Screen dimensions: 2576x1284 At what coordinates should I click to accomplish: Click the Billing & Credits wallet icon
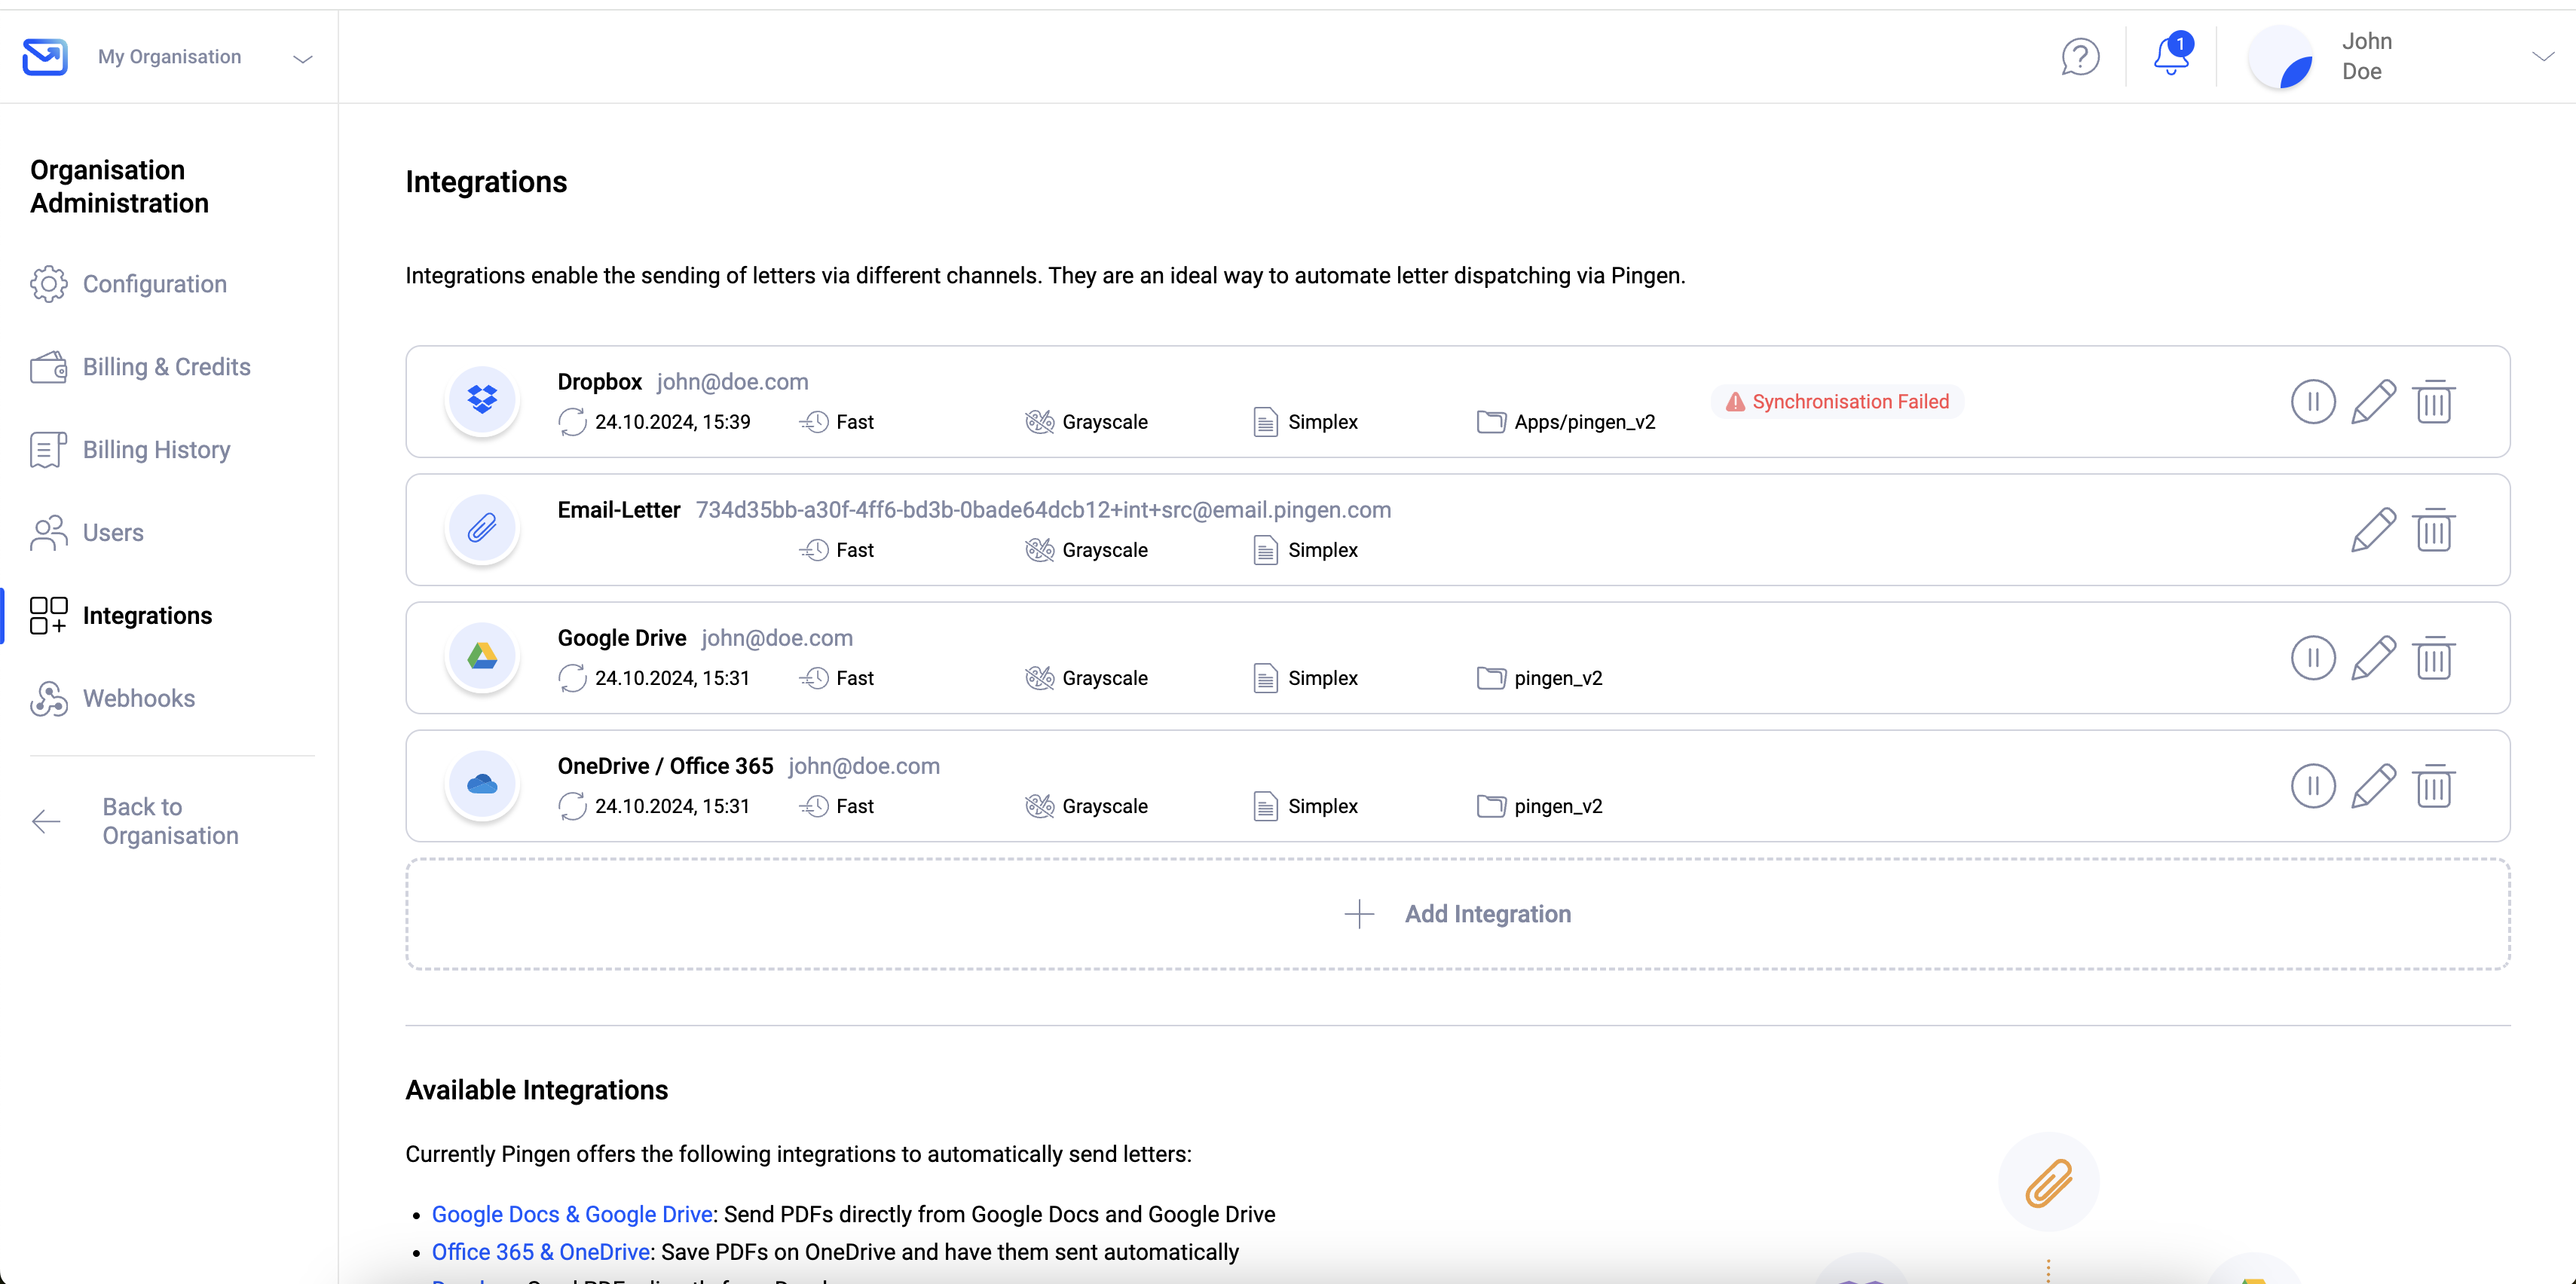coord(48,367)
